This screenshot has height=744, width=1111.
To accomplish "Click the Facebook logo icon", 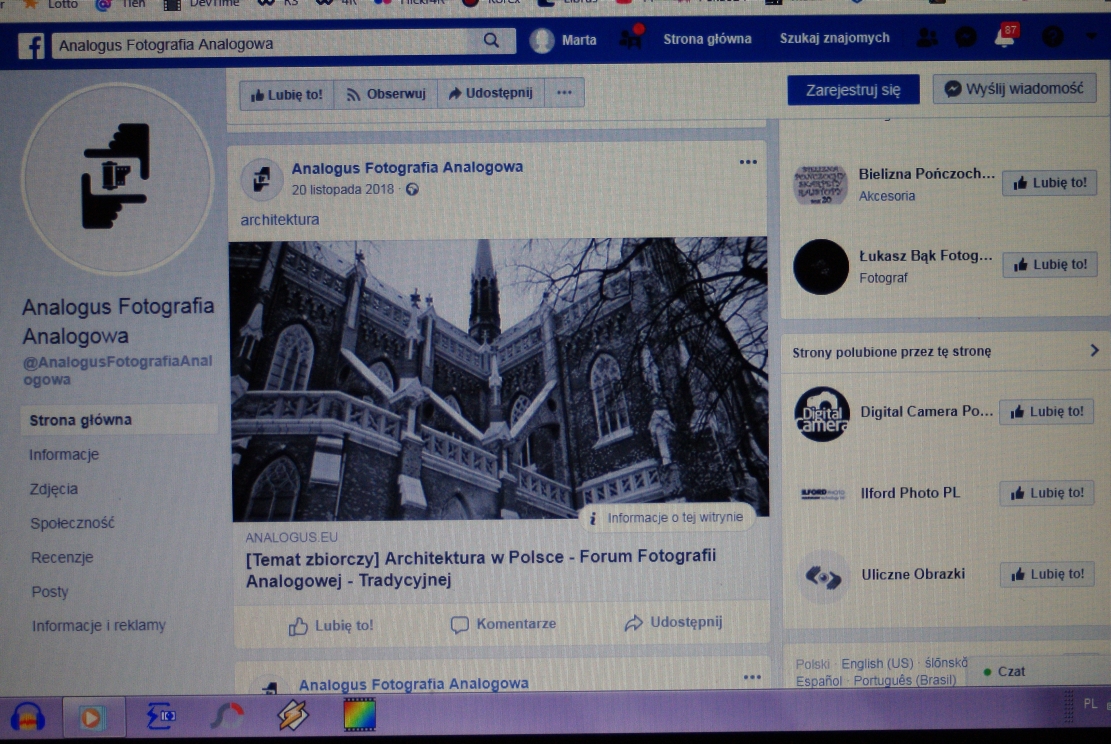I will pos(30,46).
